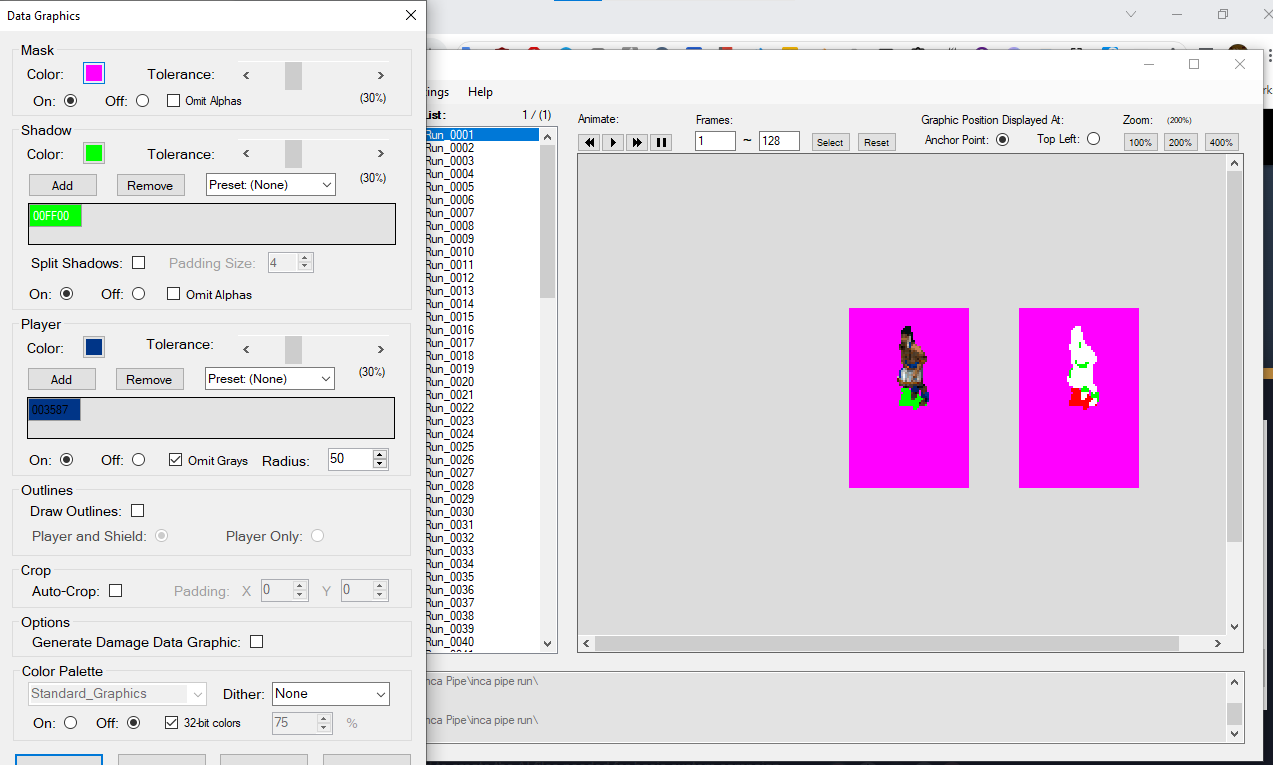
Task: Open the Shadow Preset dropdown
Action: (270, 184)
